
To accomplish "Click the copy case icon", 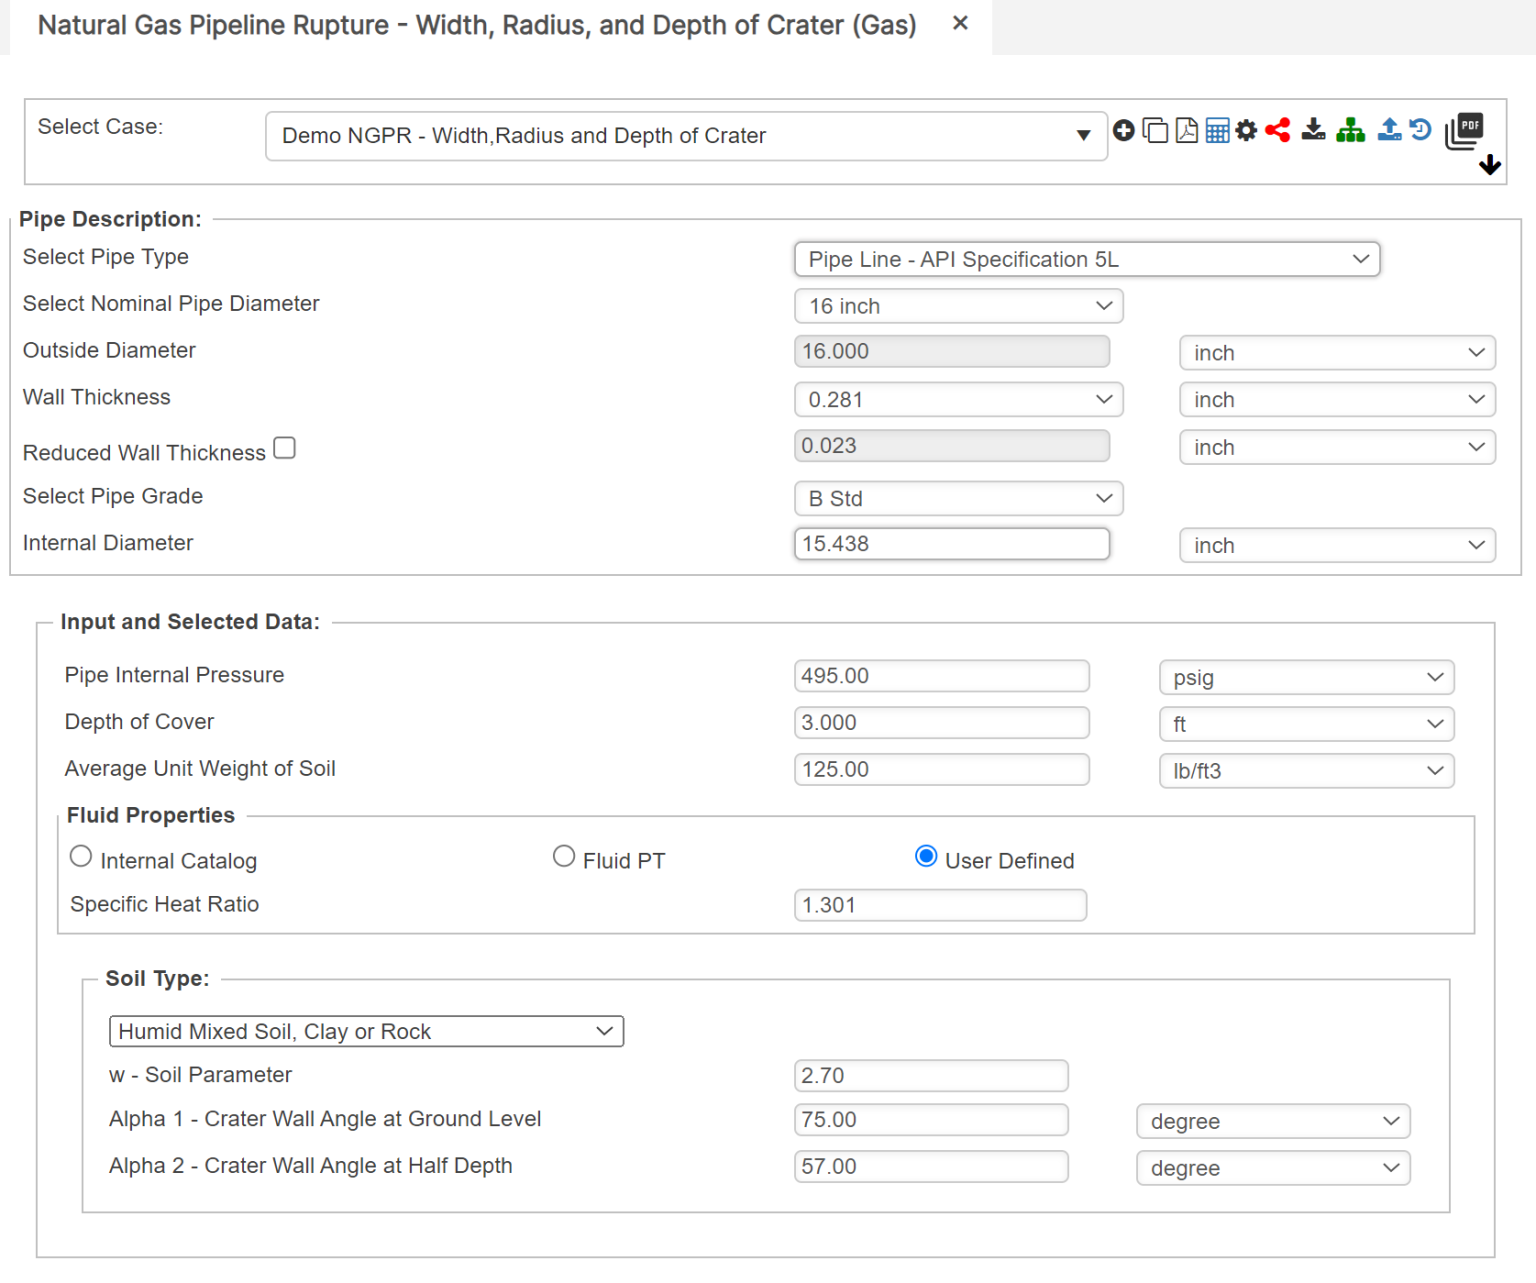I will click(1155, 131).
